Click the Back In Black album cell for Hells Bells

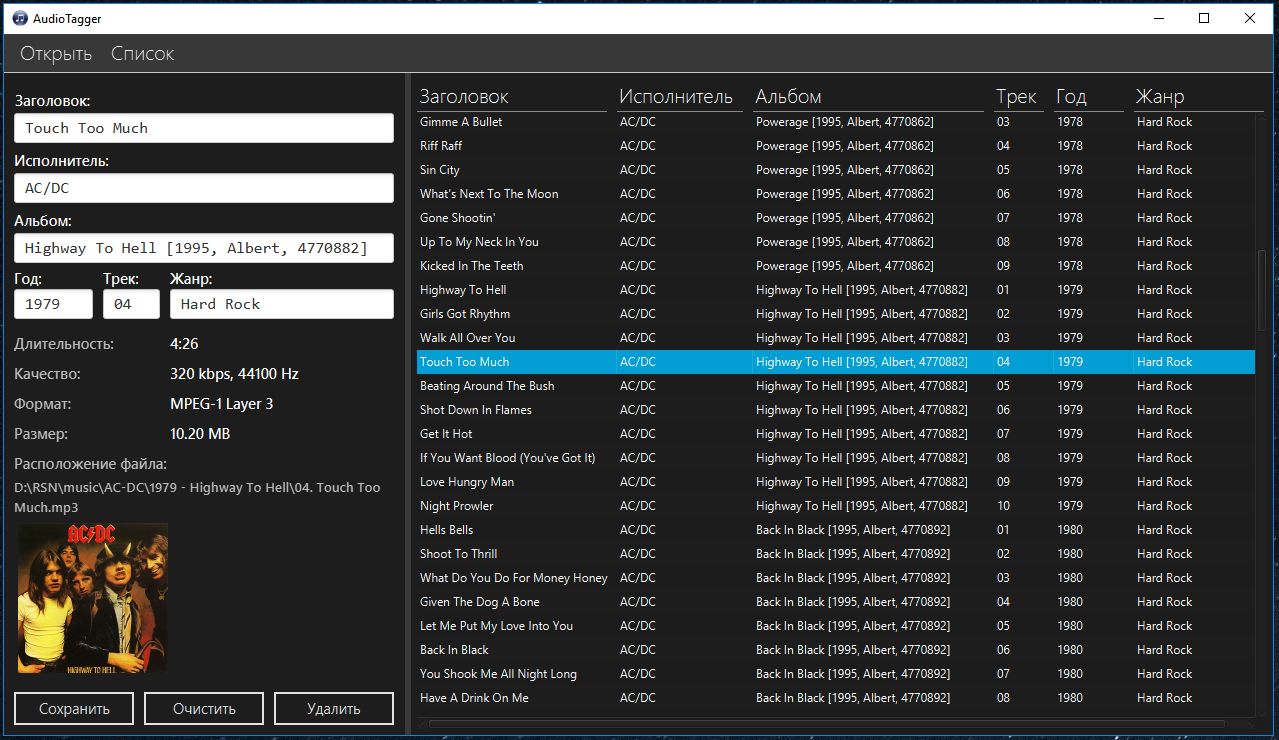[x=853, y=530]
